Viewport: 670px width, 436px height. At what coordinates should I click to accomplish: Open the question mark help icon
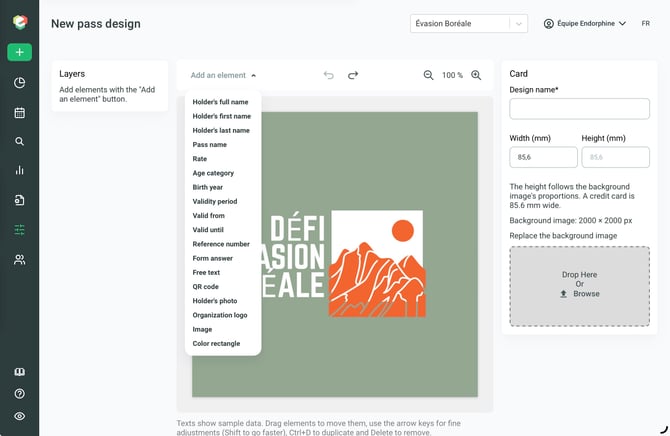click(20, 394)
